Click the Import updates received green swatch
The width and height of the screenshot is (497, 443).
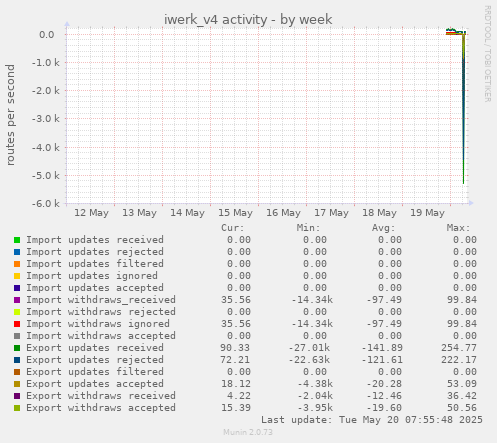point(17,240)
